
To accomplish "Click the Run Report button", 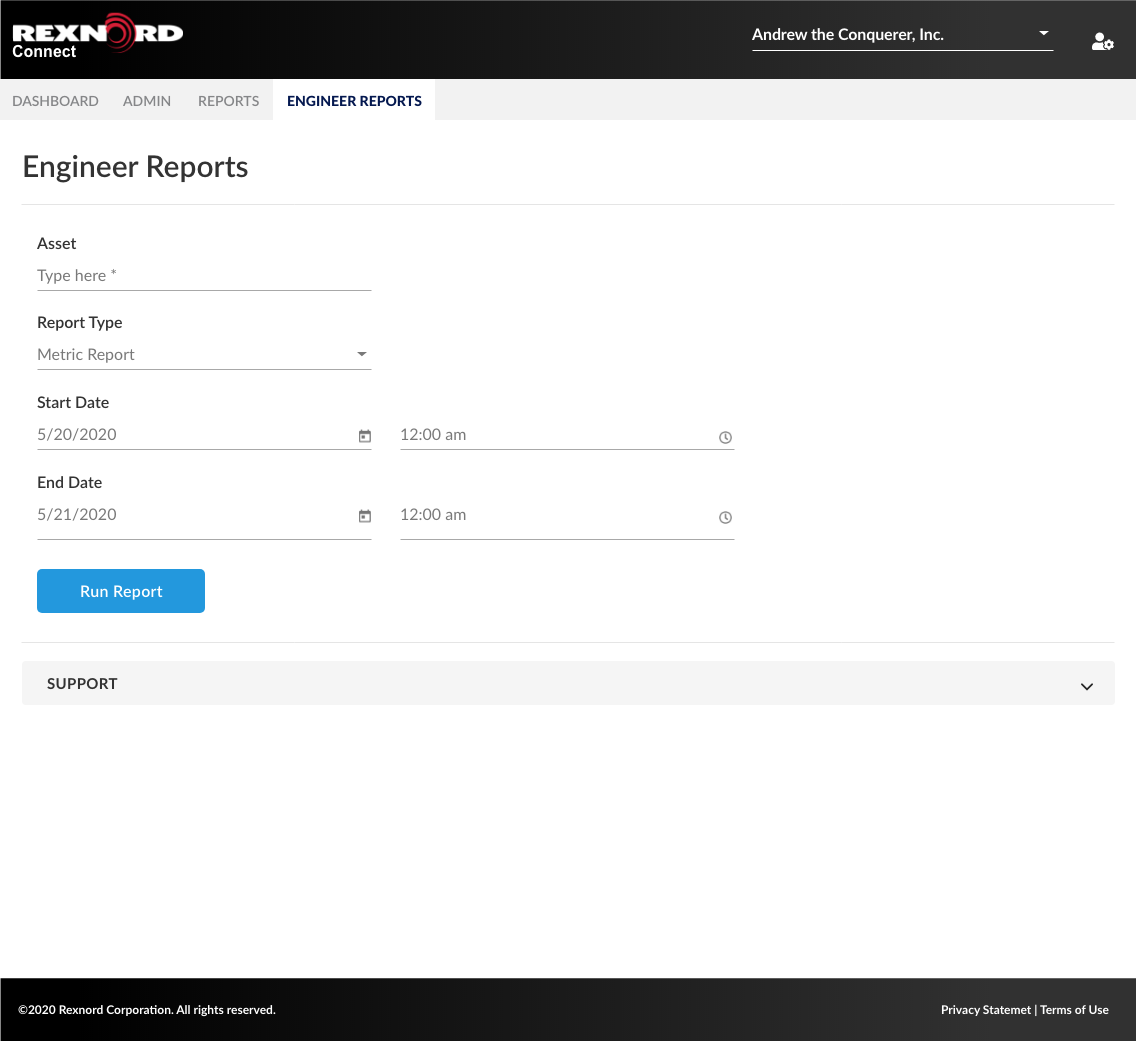I will [x=121, y=591].
